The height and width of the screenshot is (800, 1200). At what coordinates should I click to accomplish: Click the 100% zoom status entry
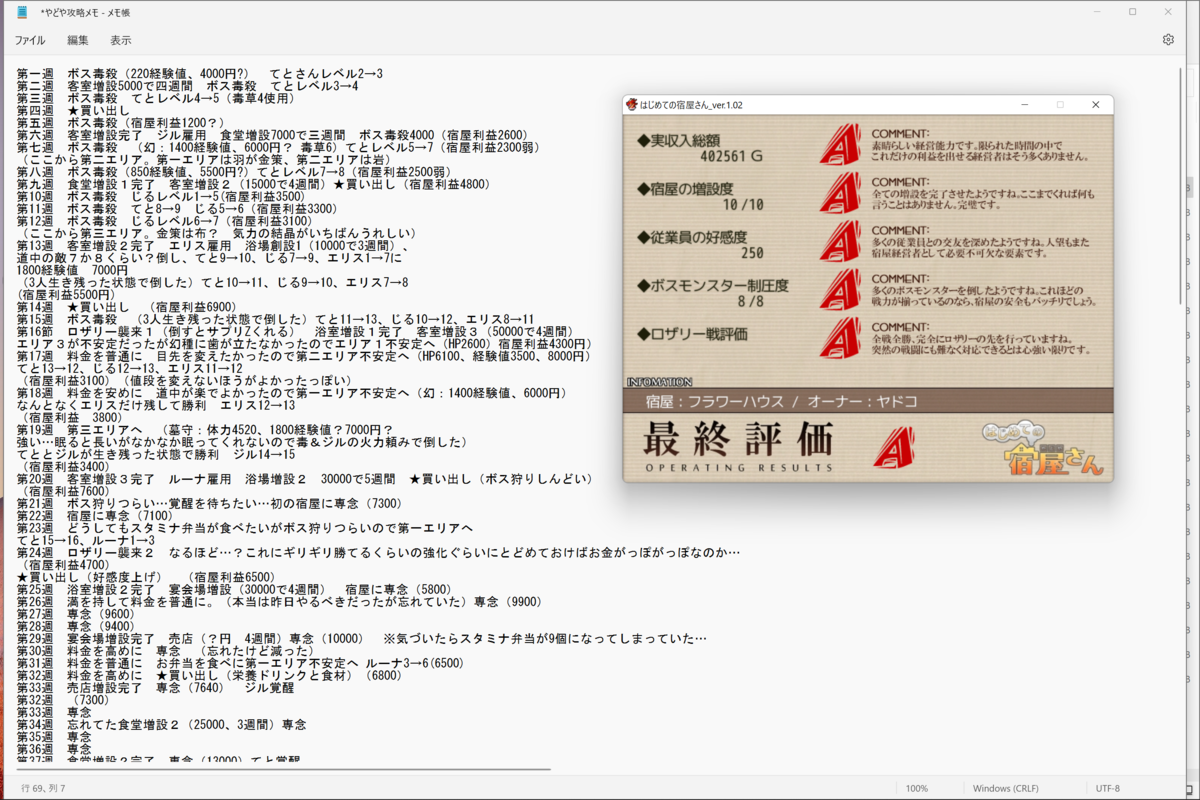[x=917, y=789]
